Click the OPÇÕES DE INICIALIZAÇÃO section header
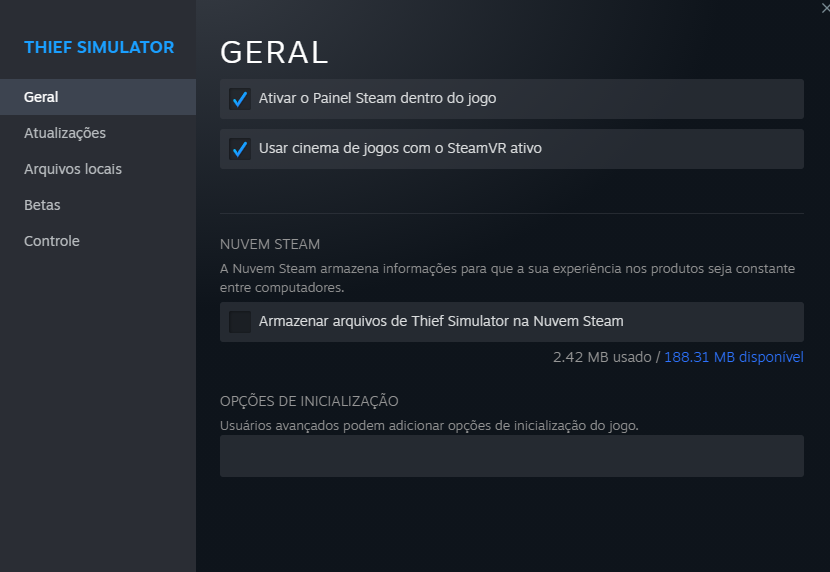The height and width of the screenshot is (572, 830). (x=309, y=401)
